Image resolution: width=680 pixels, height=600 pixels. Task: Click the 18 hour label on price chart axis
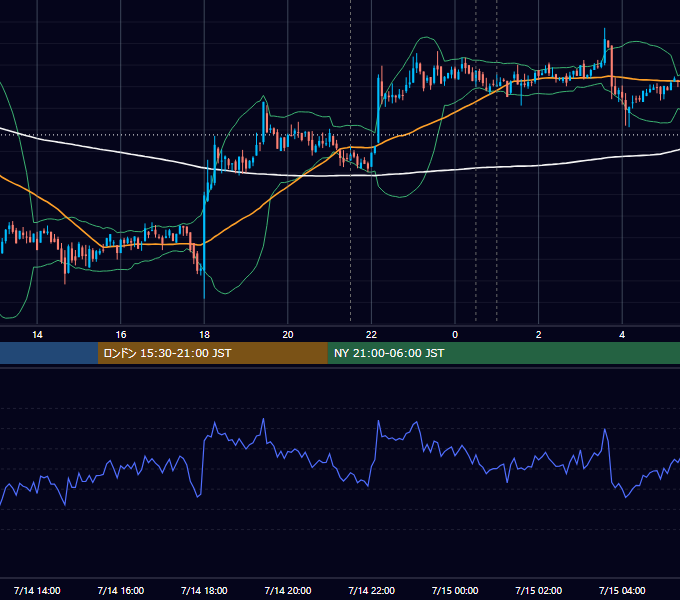[204, 335]
